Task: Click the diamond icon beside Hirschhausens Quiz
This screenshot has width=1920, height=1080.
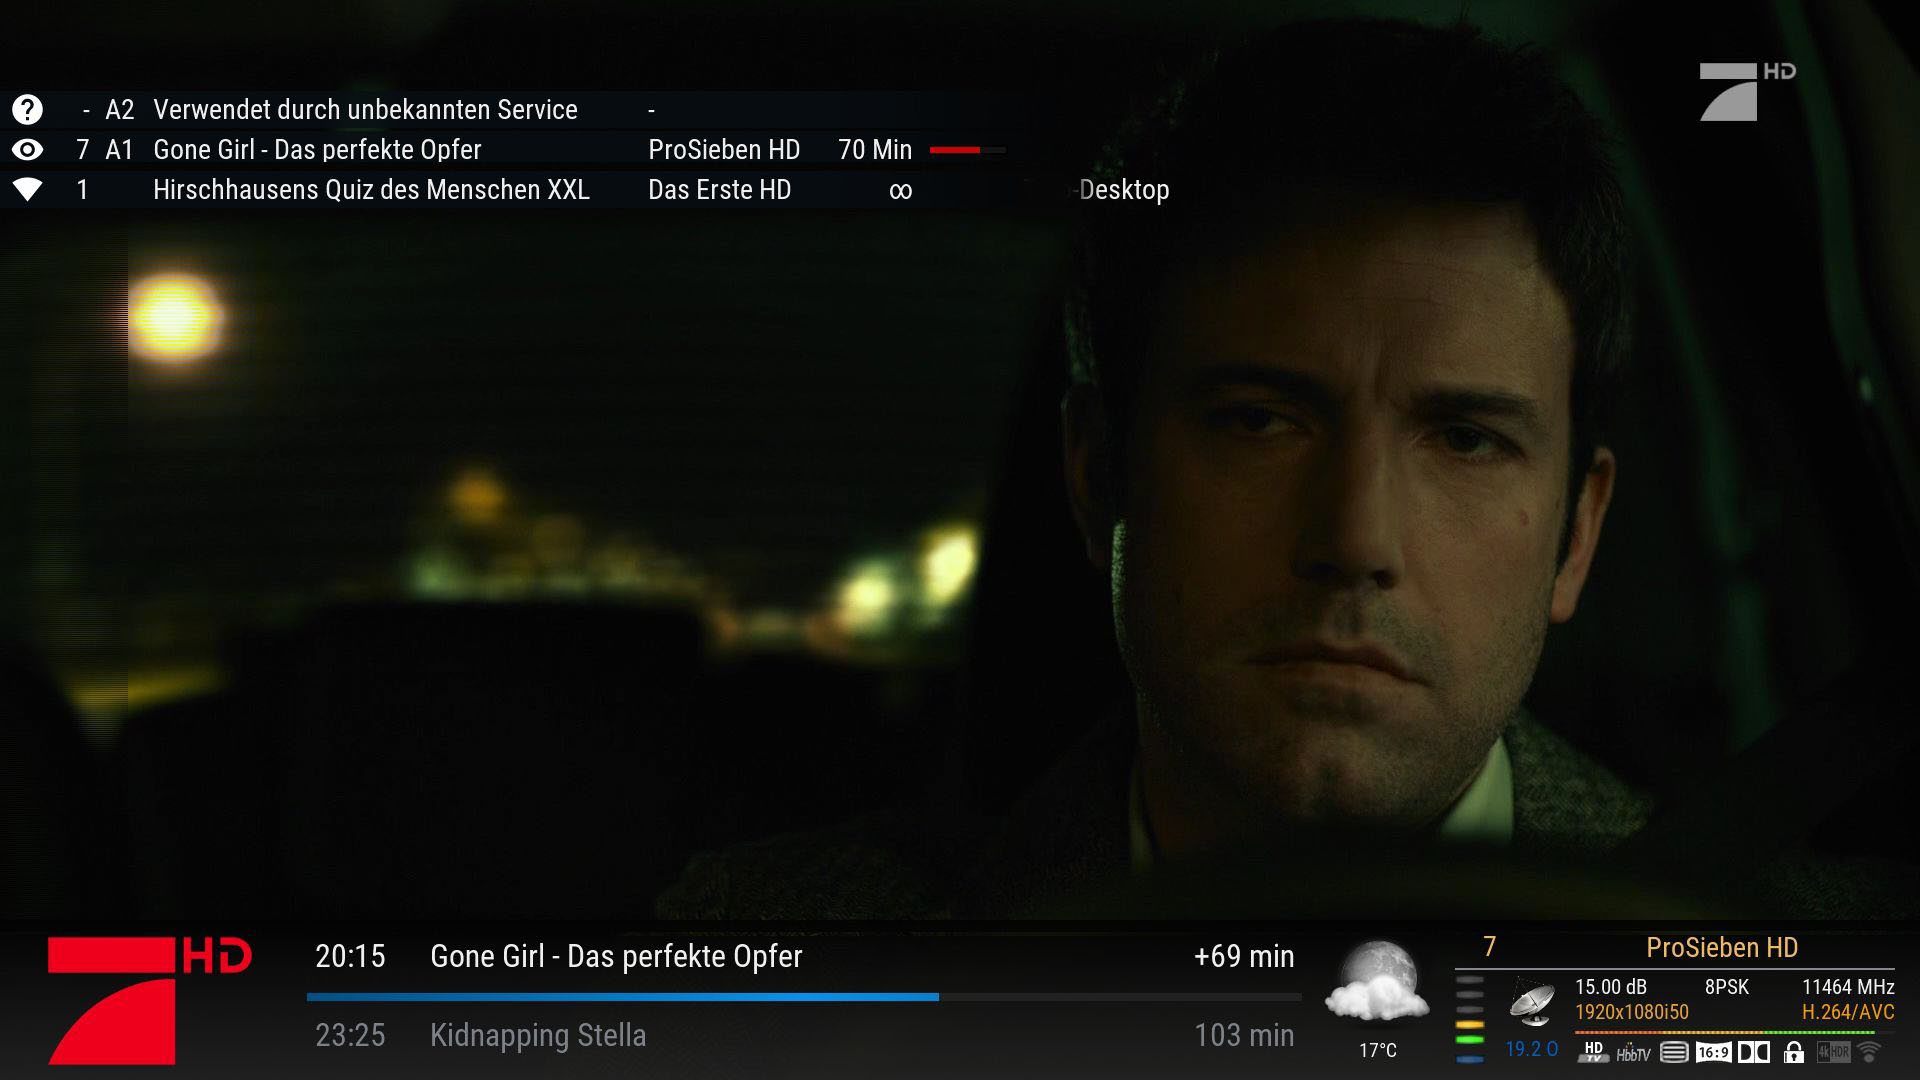Action: pos(27,190)
